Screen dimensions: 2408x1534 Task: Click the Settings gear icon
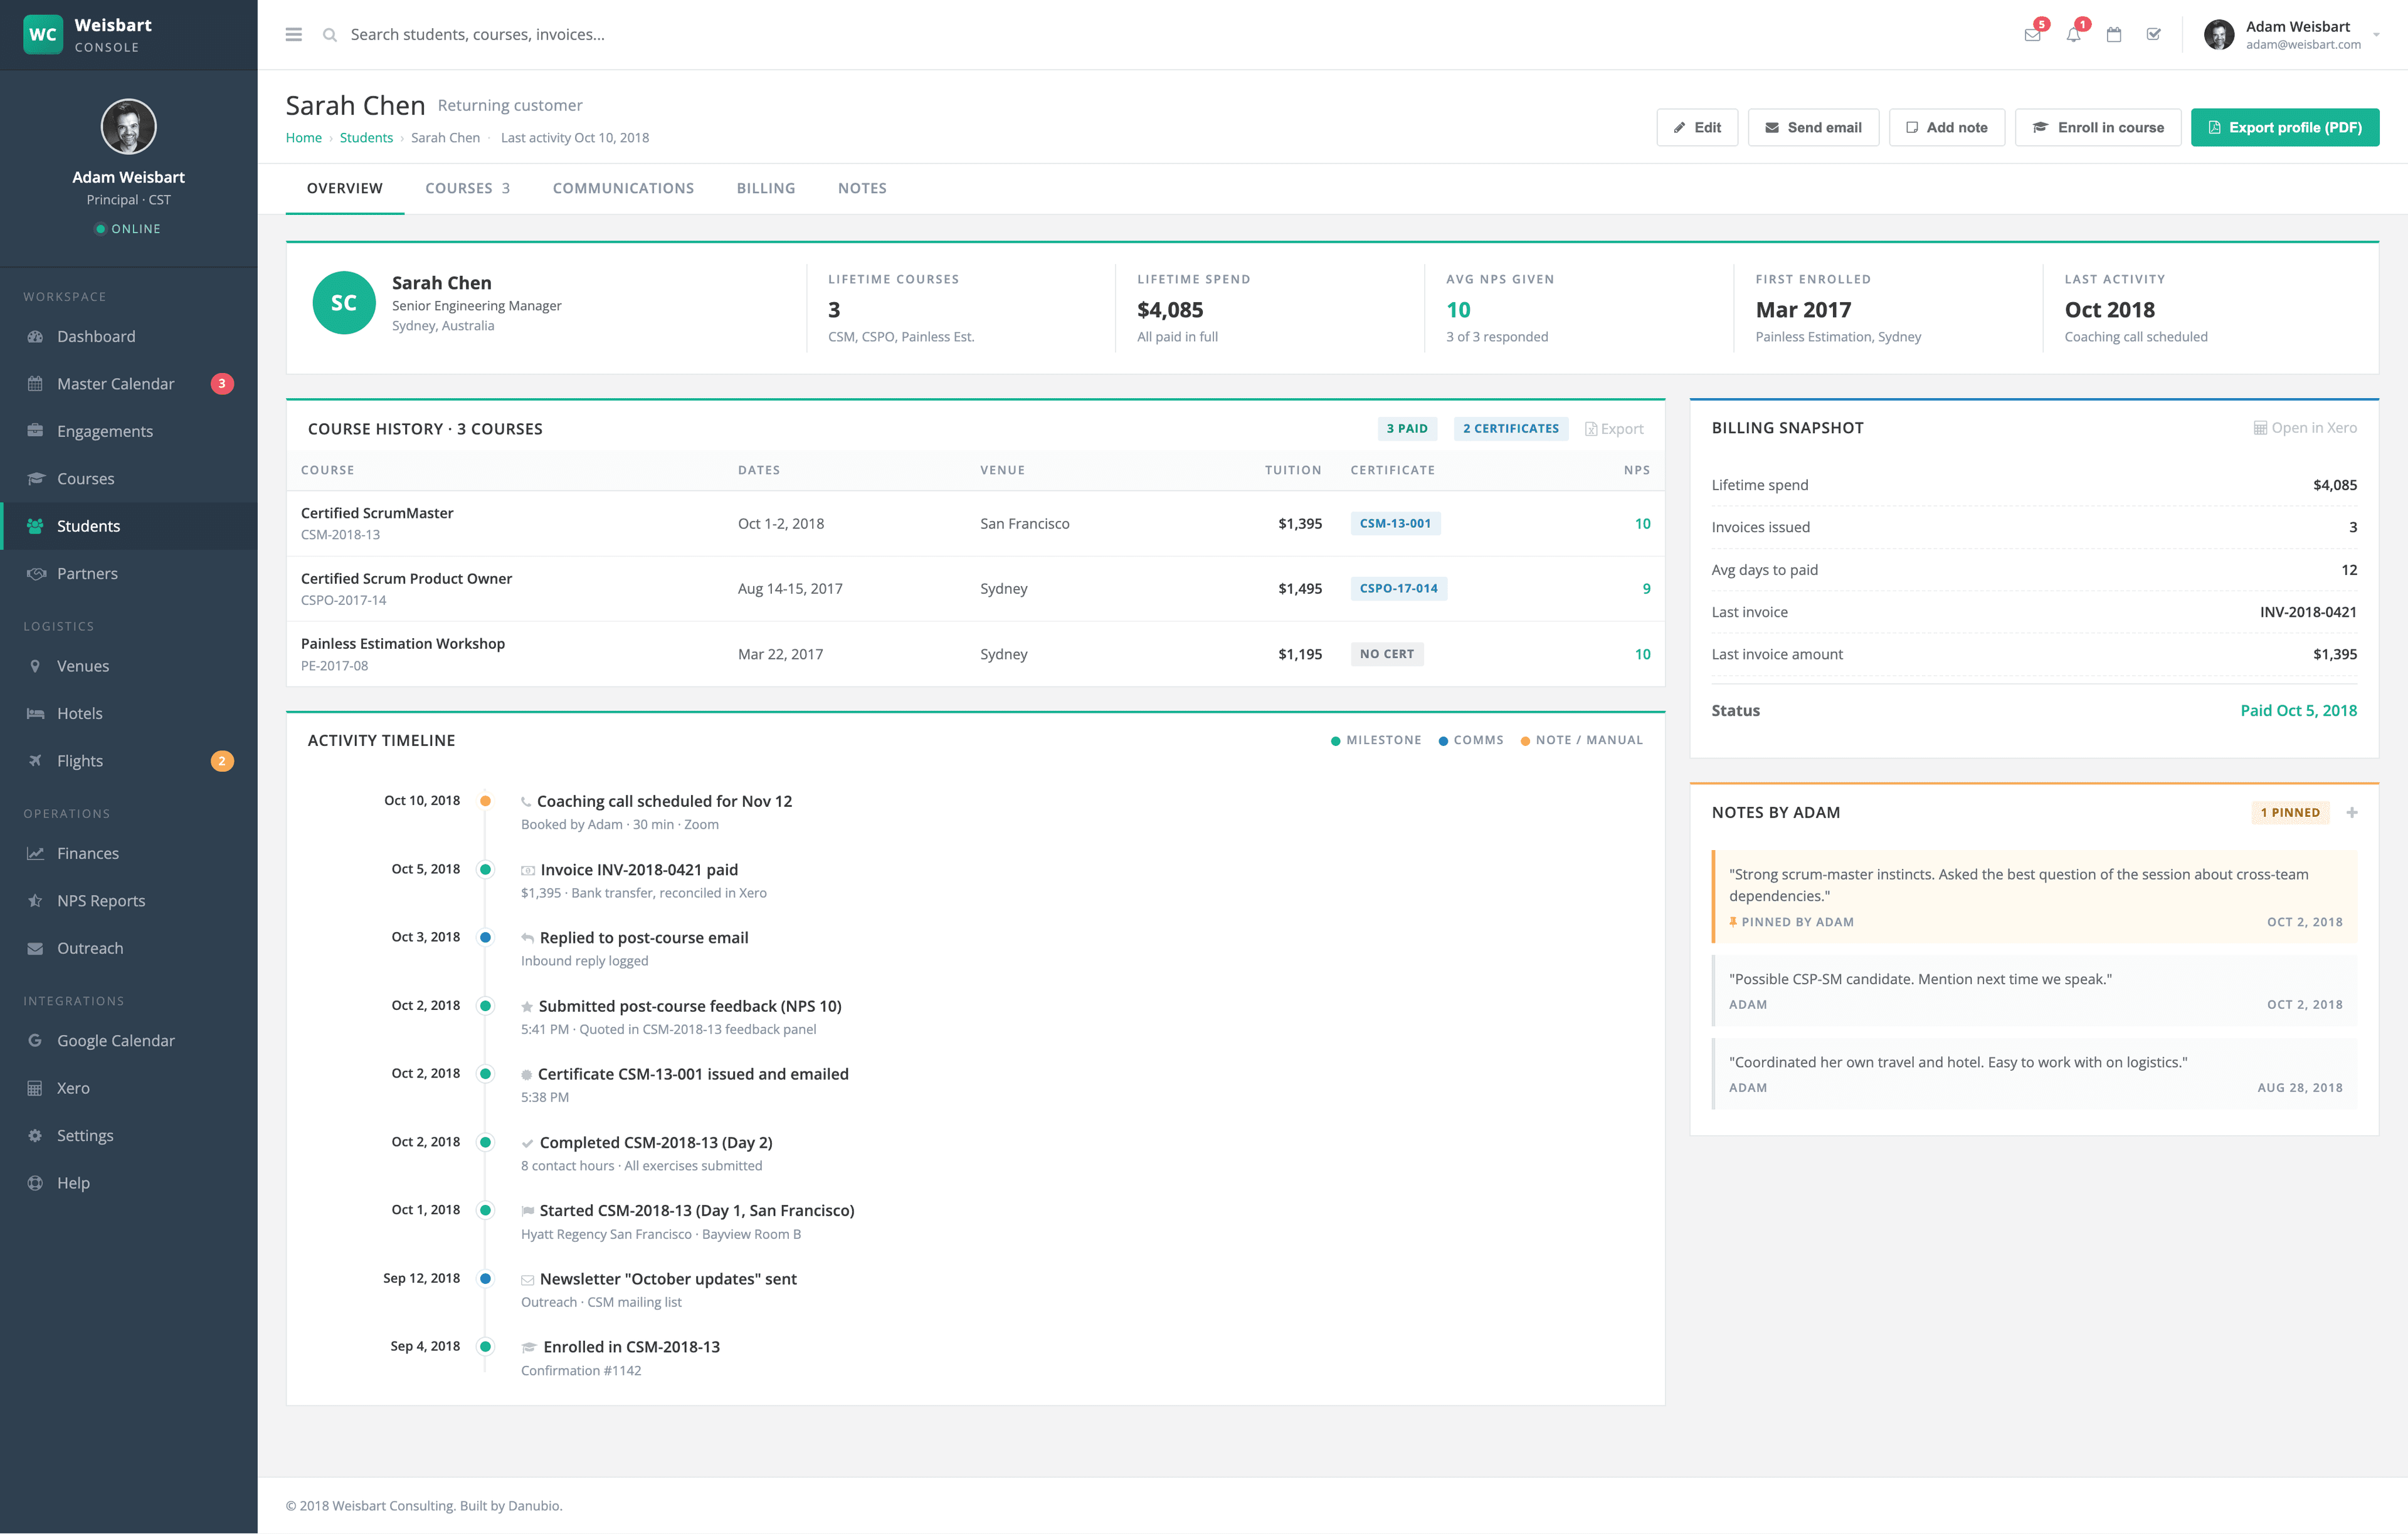35,1135
